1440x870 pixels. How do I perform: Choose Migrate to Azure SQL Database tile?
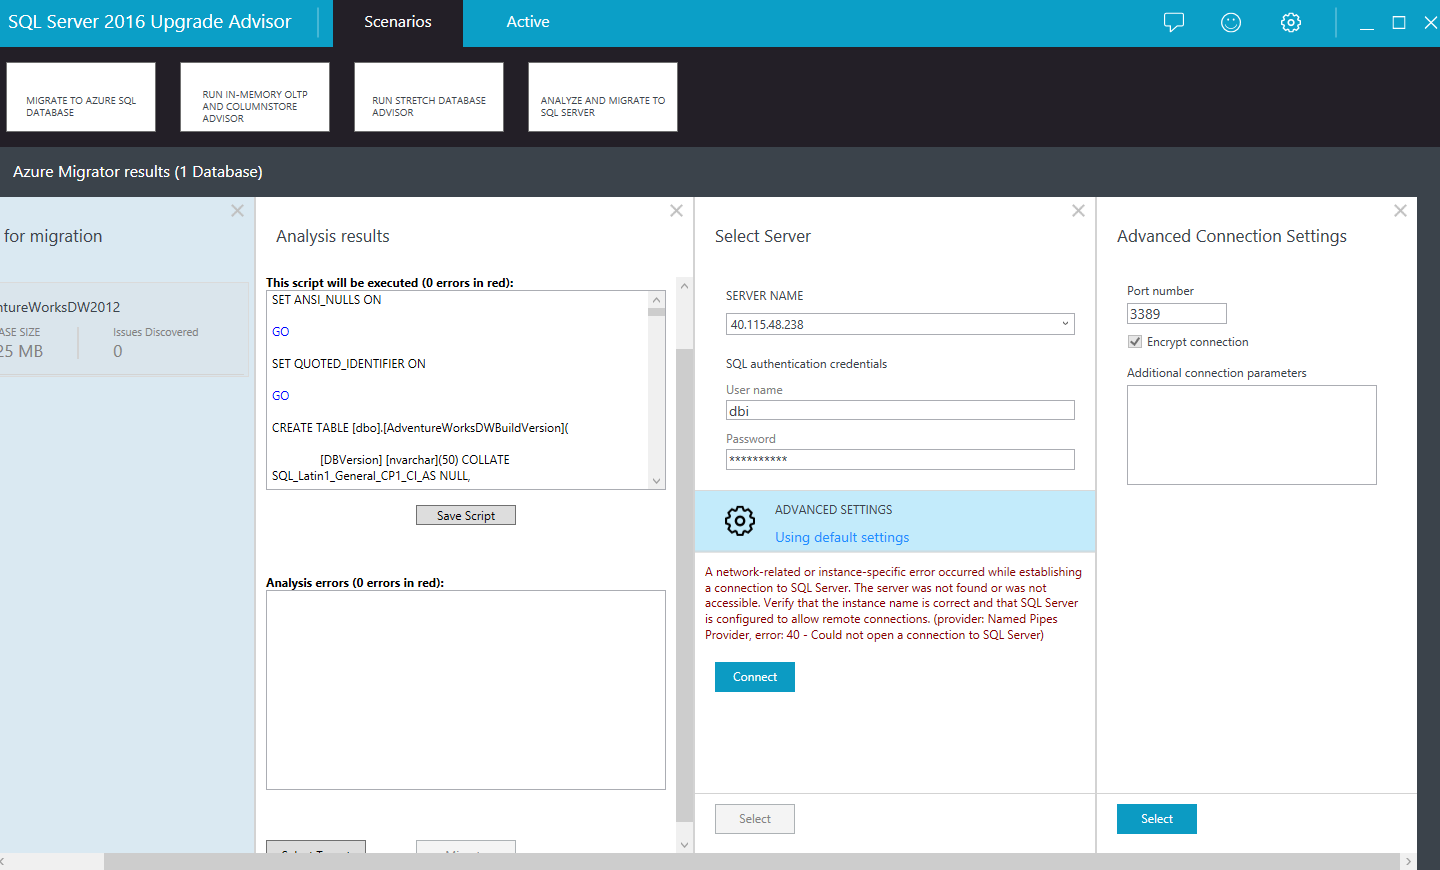(x=81, y=97)
